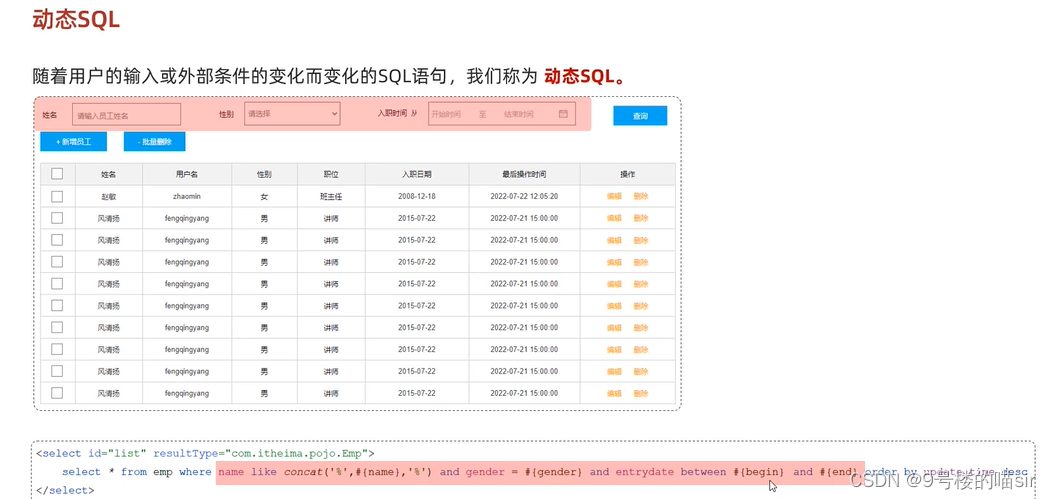Click 编辑 in the zhaomin row

[614, 197]
